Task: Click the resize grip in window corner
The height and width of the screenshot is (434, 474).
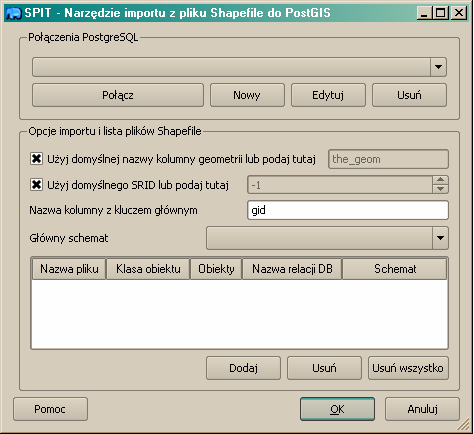Action: click(x=463, y=425)
